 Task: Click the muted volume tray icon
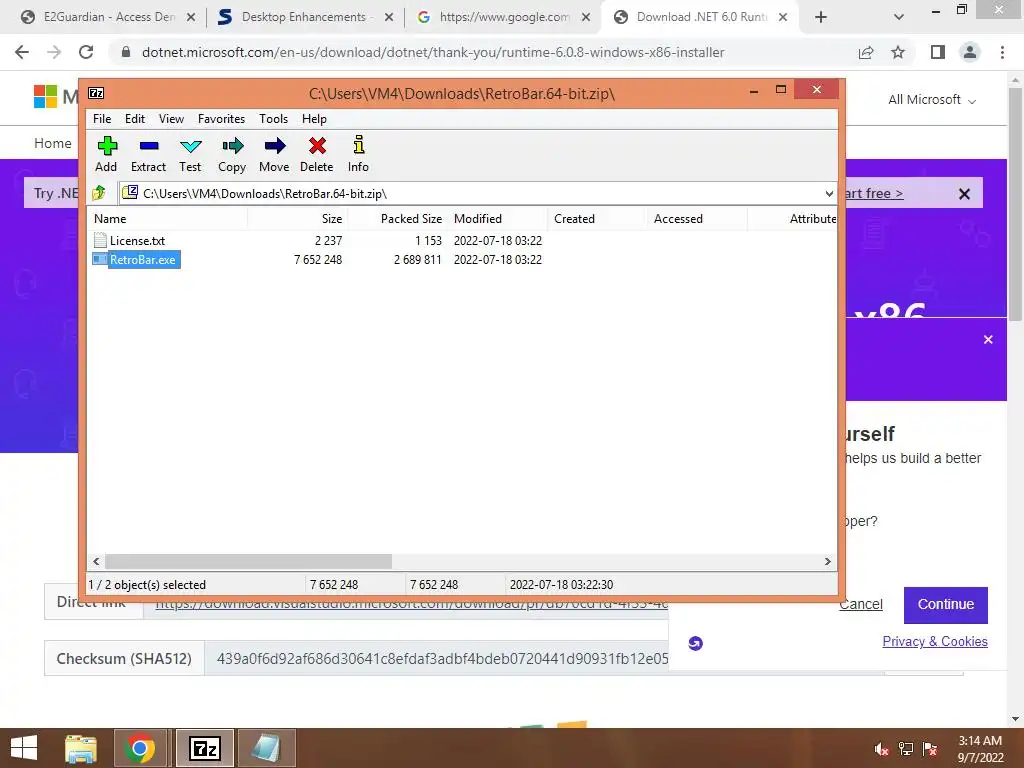881,748
